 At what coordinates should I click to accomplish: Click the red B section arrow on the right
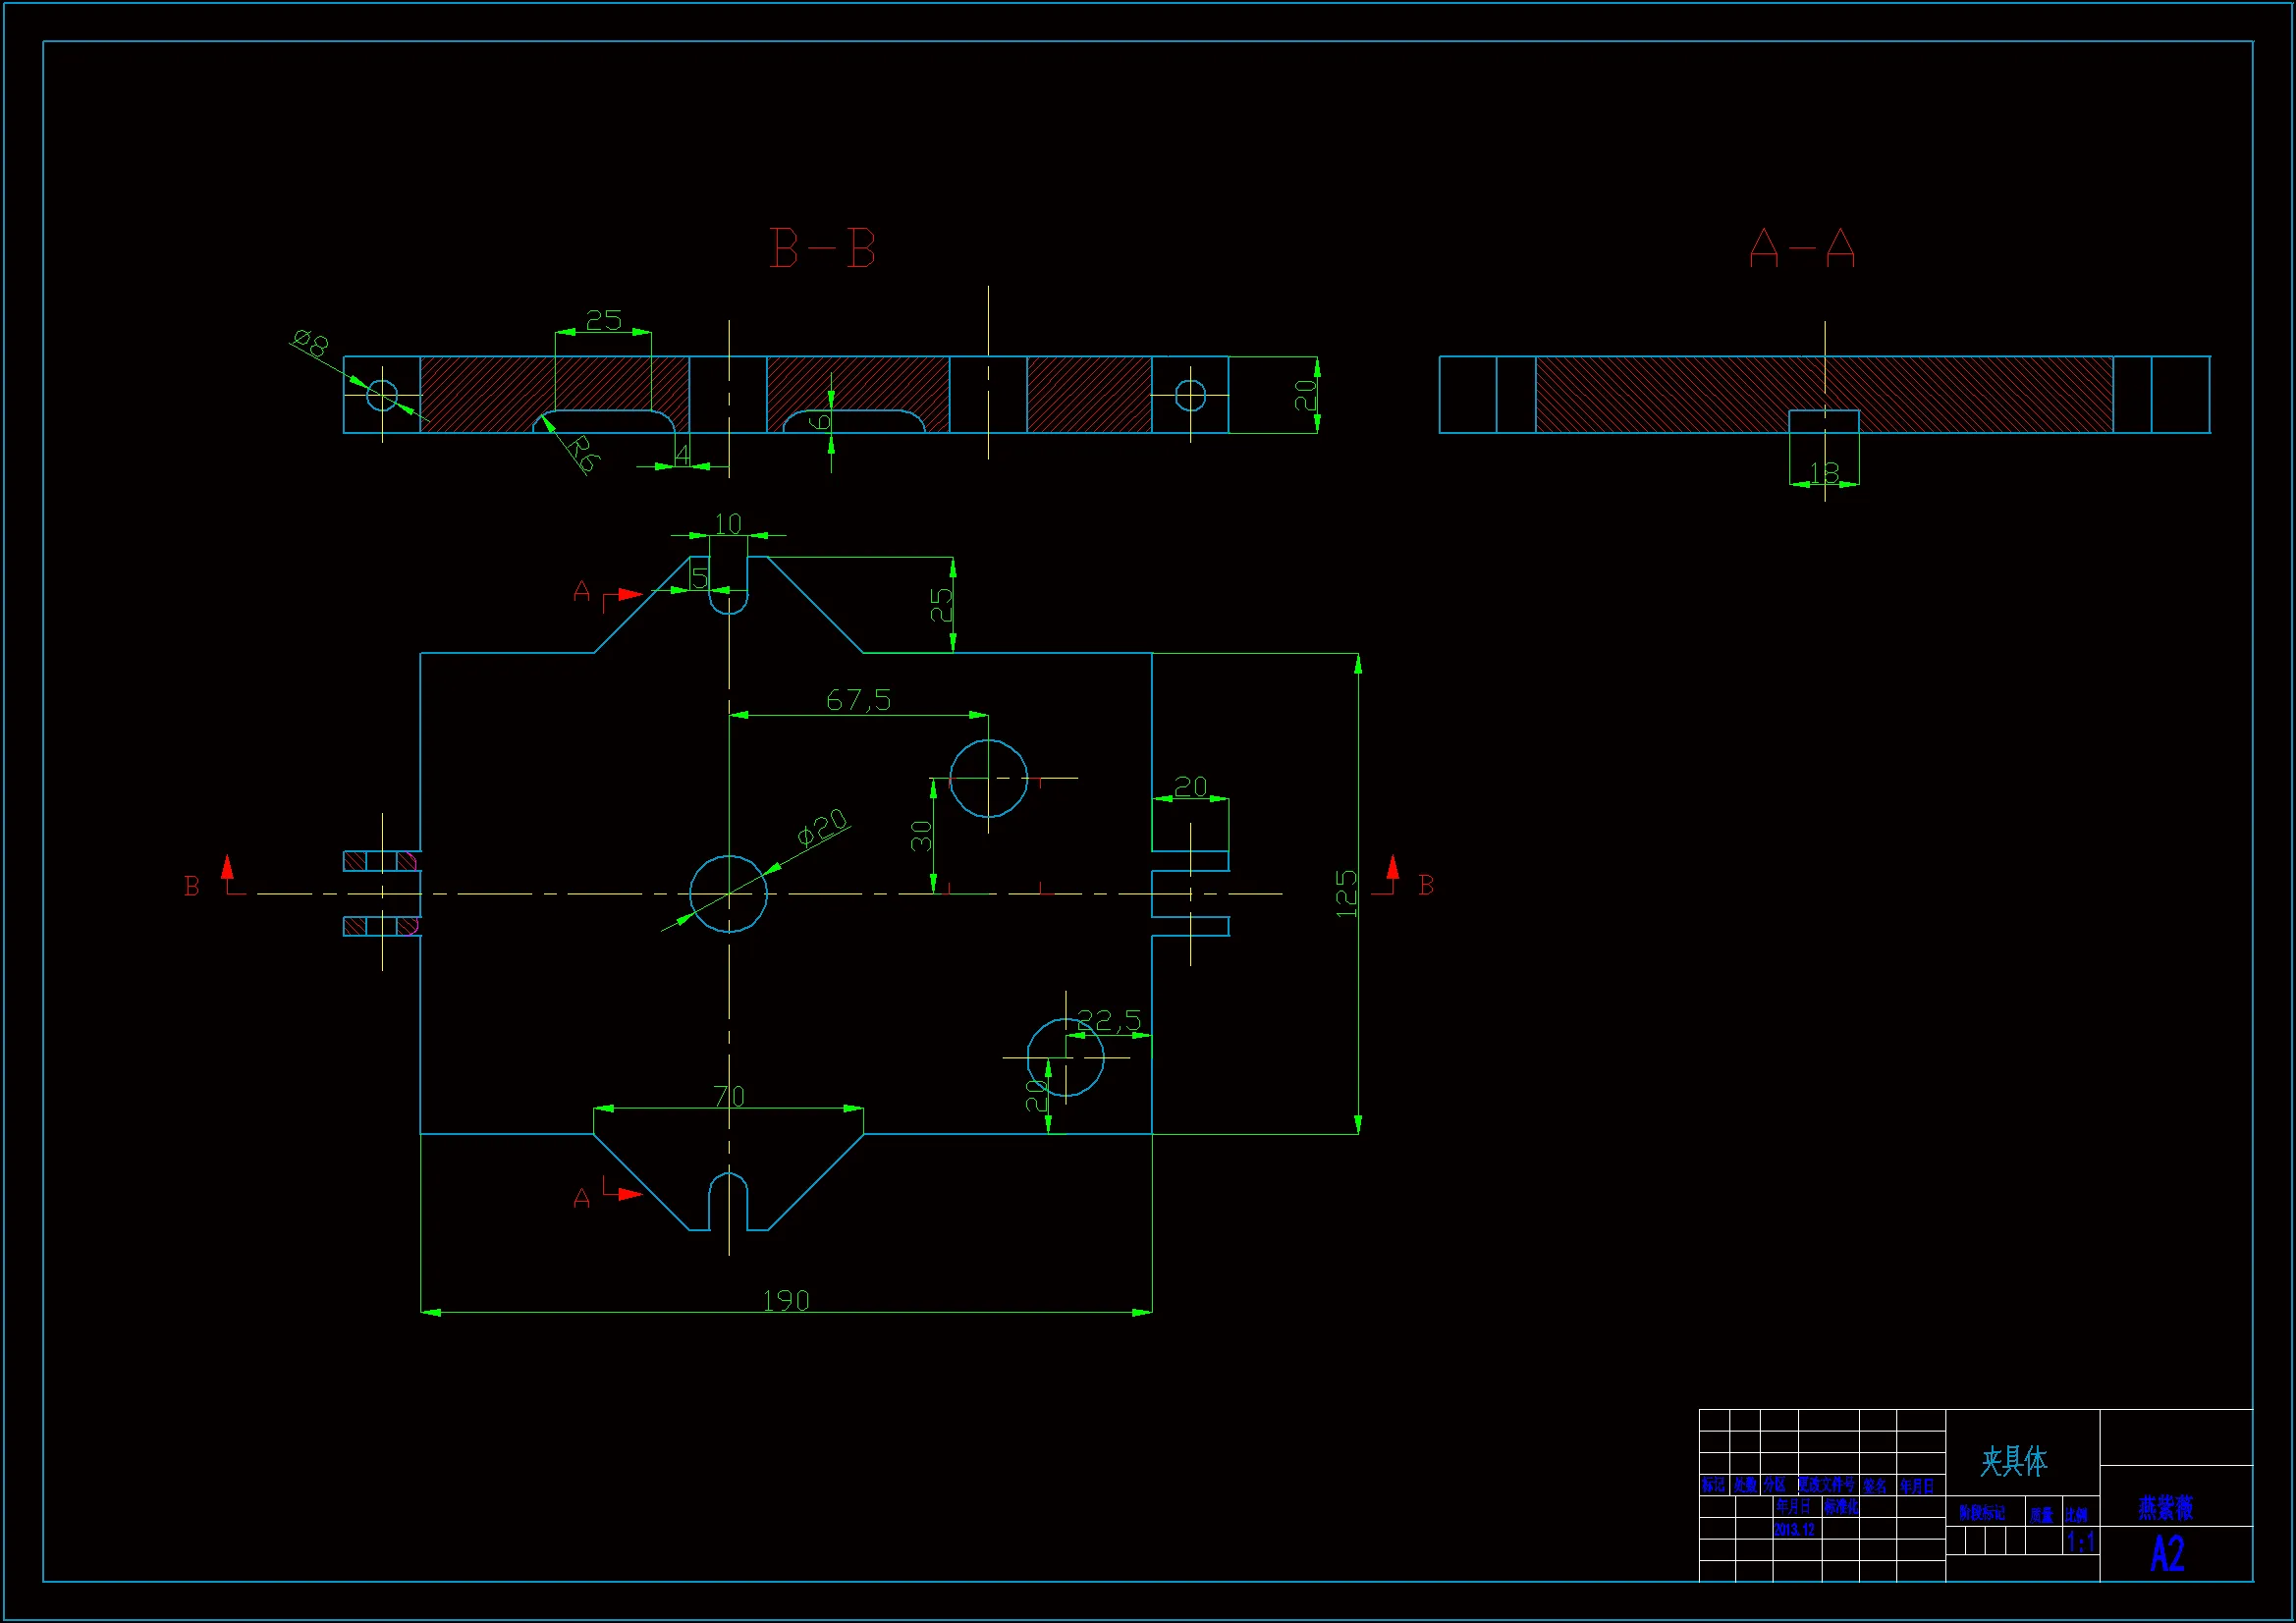pyautogui.click(x=1392, y=868)
